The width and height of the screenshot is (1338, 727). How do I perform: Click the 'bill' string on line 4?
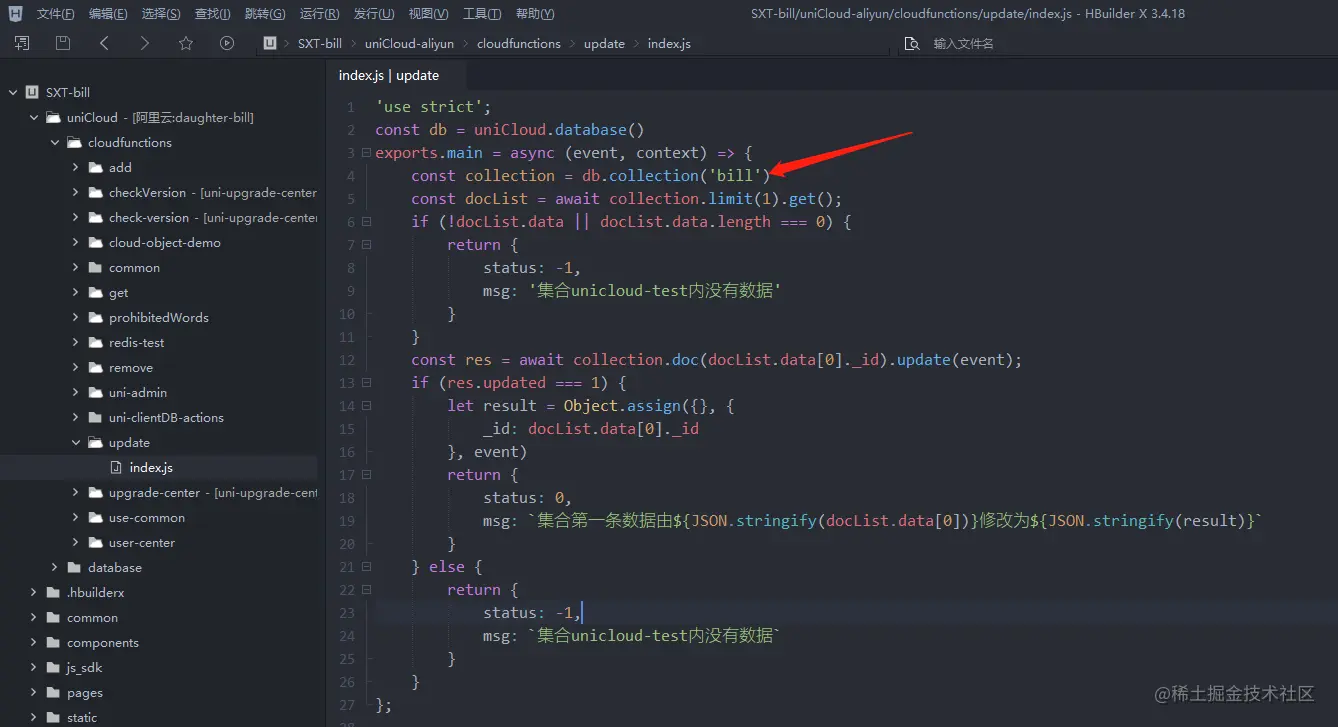pos(736,176)
